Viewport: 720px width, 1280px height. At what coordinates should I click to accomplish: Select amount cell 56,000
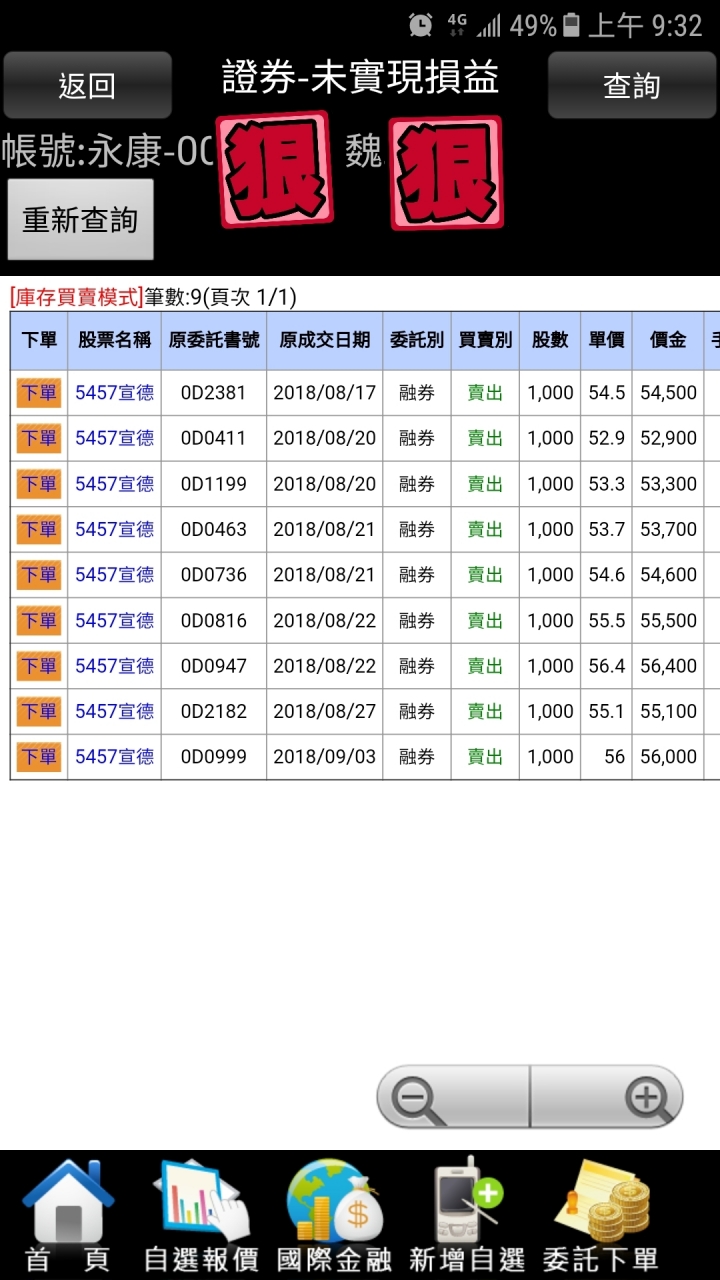669,757
